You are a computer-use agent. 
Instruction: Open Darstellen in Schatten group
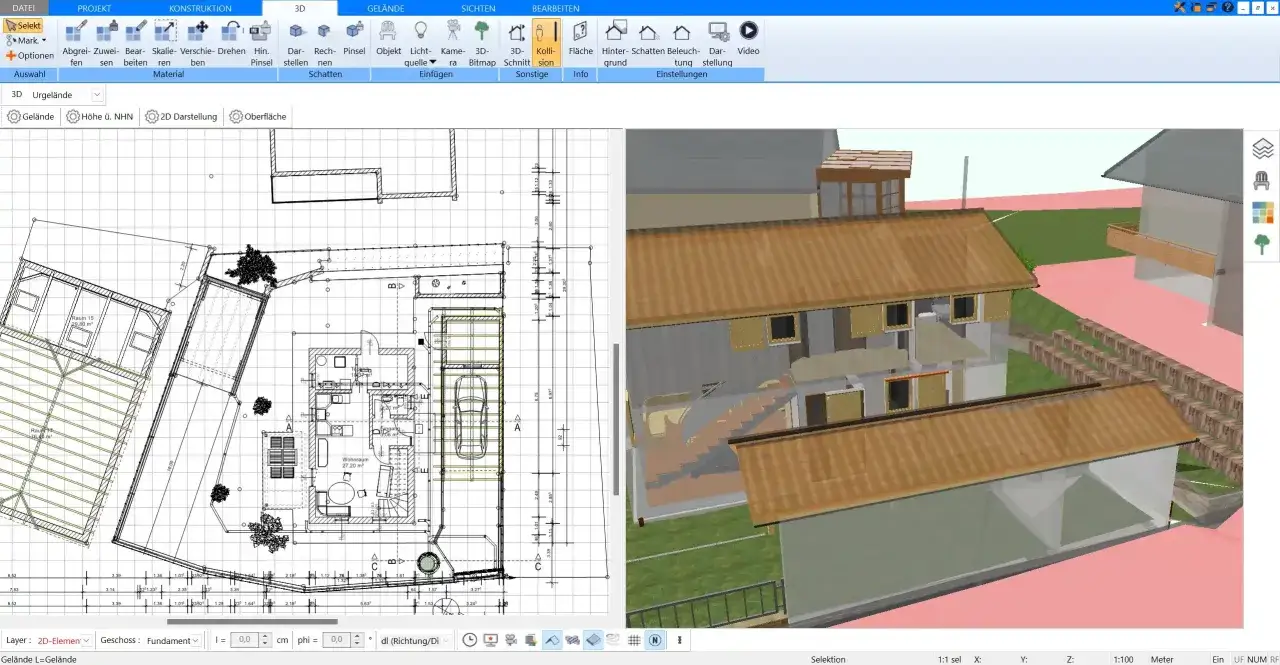pos(296,43)
